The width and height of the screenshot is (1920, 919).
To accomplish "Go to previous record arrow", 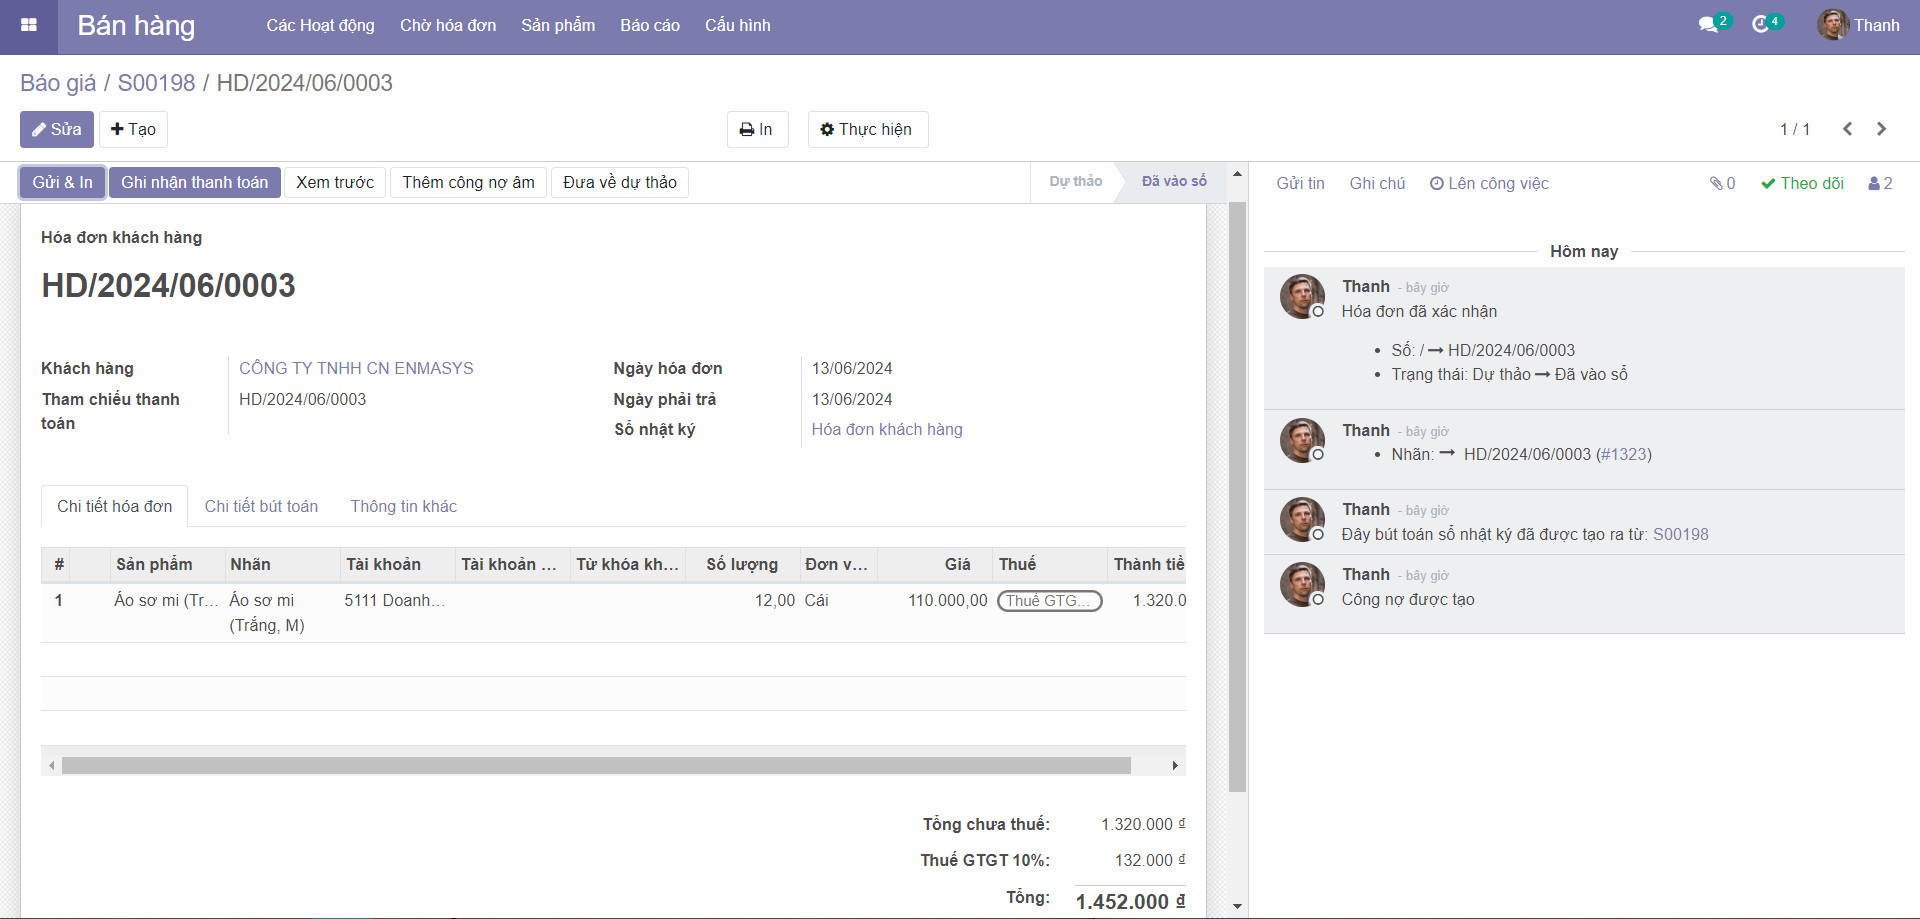I will (x=1847, y=129).
